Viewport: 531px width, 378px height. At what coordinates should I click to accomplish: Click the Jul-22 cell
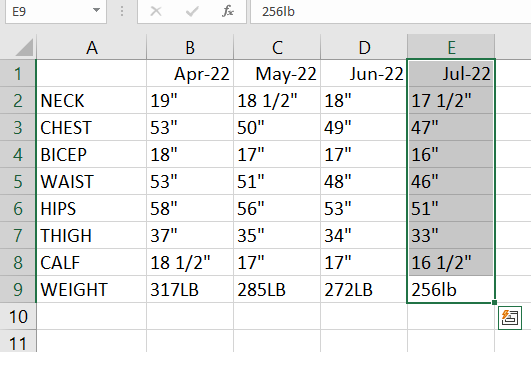[x=451, y=73]
